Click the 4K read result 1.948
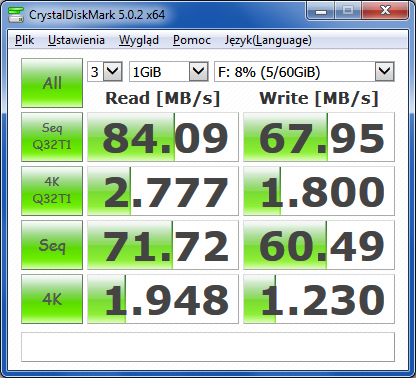416x378 pixels. (x=163, y=299)
